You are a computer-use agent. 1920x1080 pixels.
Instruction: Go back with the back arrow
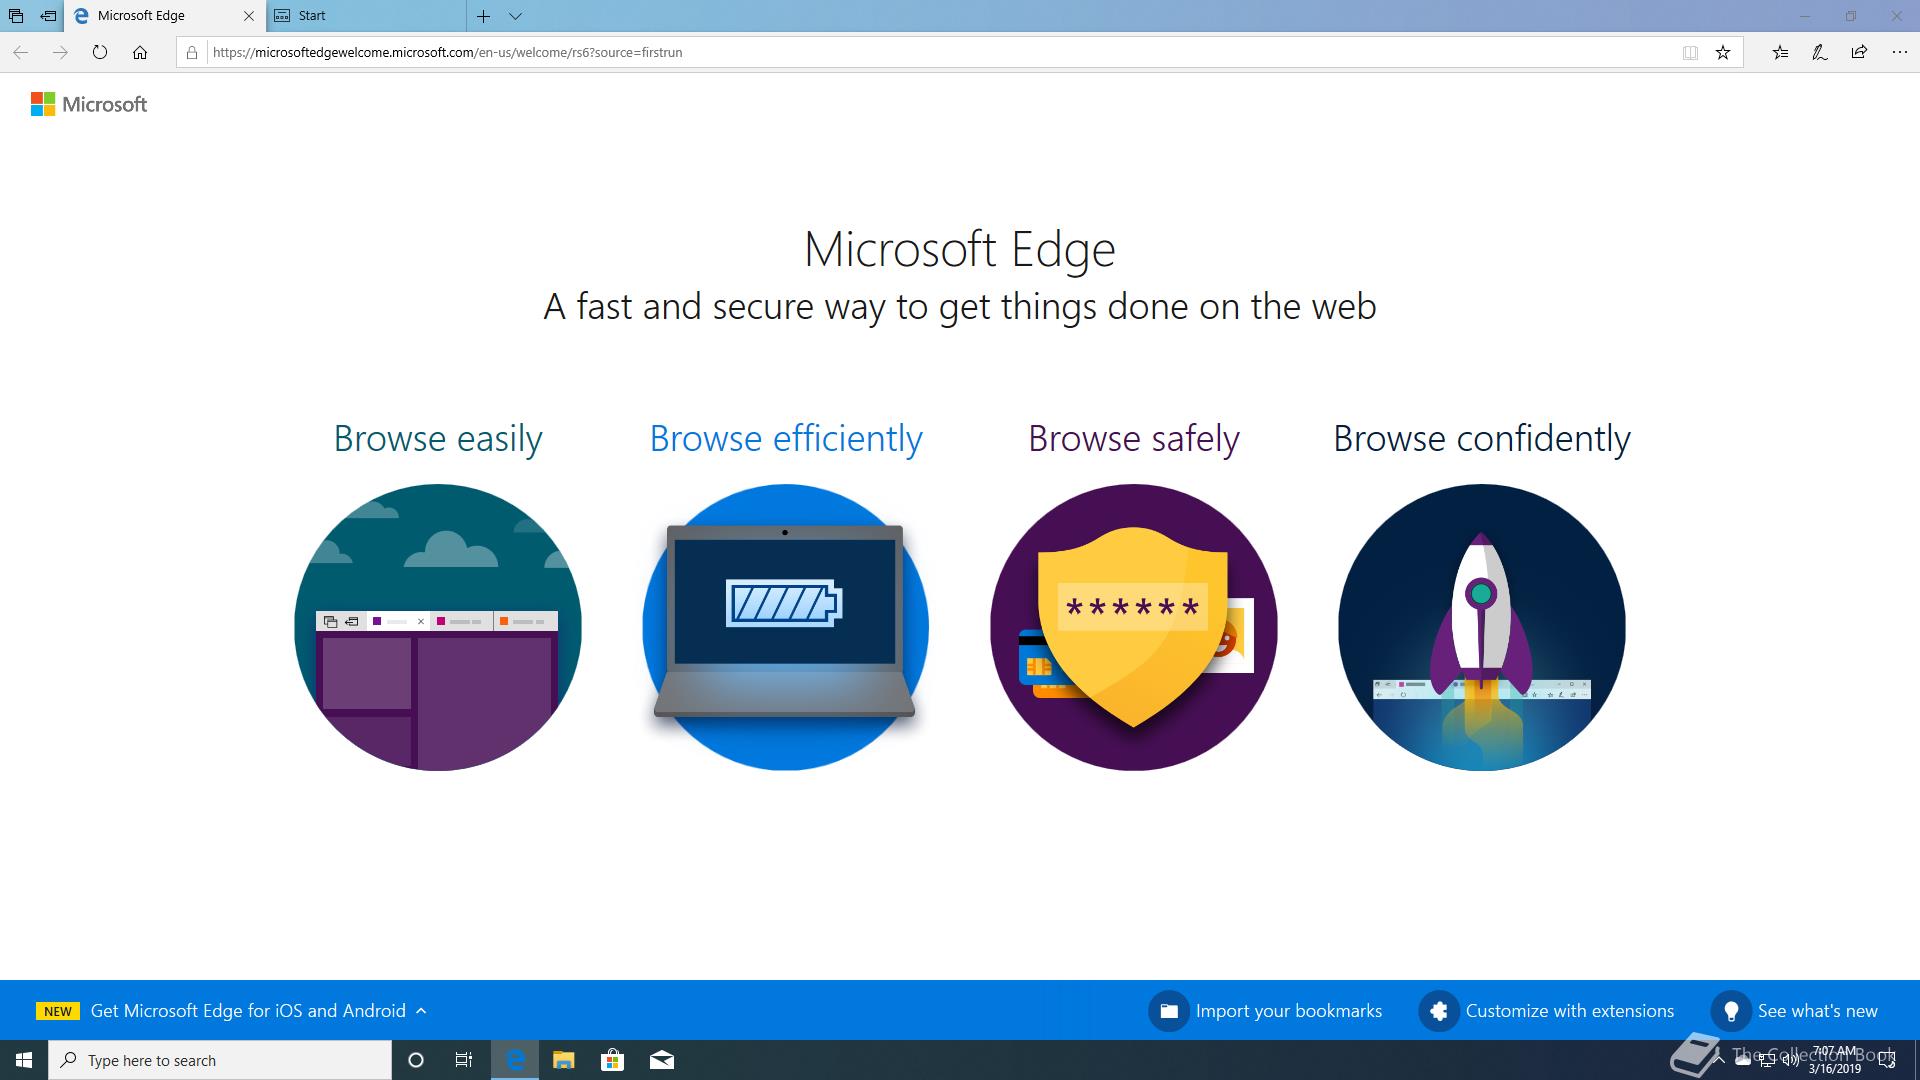coord(20,52)
